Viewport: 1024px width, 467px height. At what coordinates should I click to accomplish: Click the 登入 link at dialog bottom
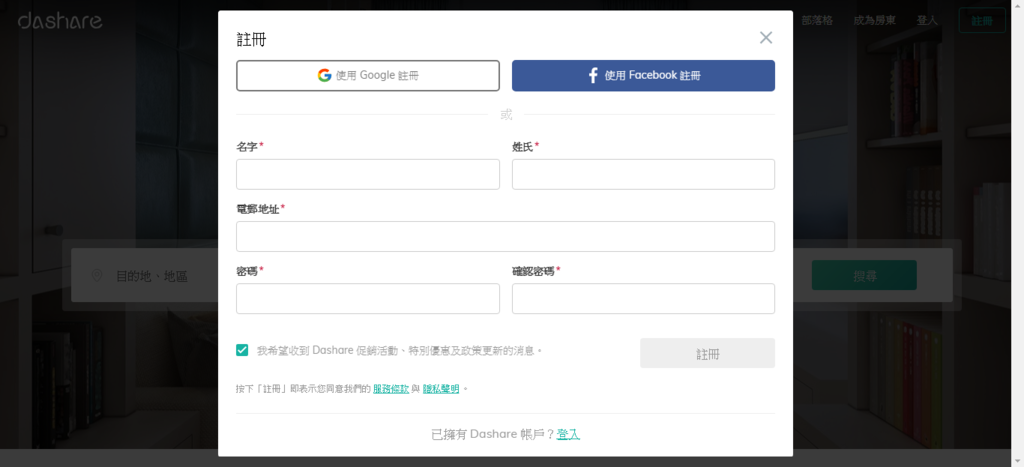[568, 434]
